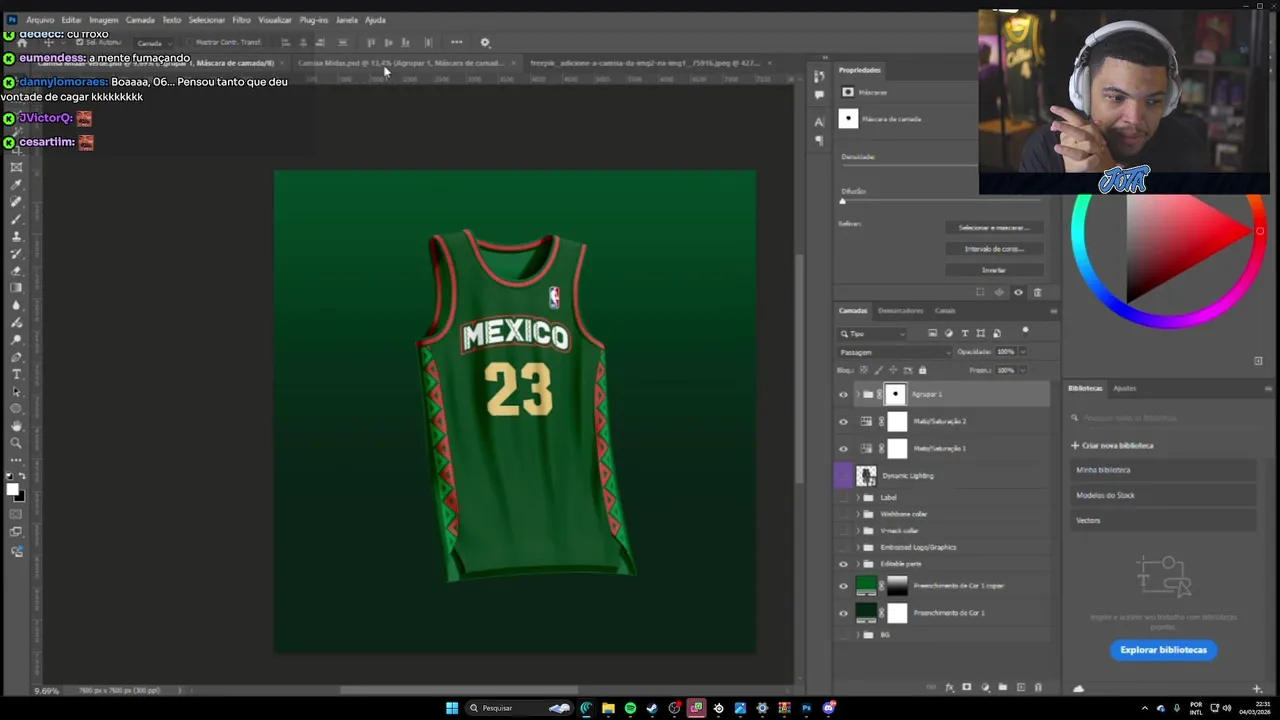Viewport: 1280px width, 720px height.
Task: Open the Passagem blend mode dropdown
Action: (x=895, y=352)
